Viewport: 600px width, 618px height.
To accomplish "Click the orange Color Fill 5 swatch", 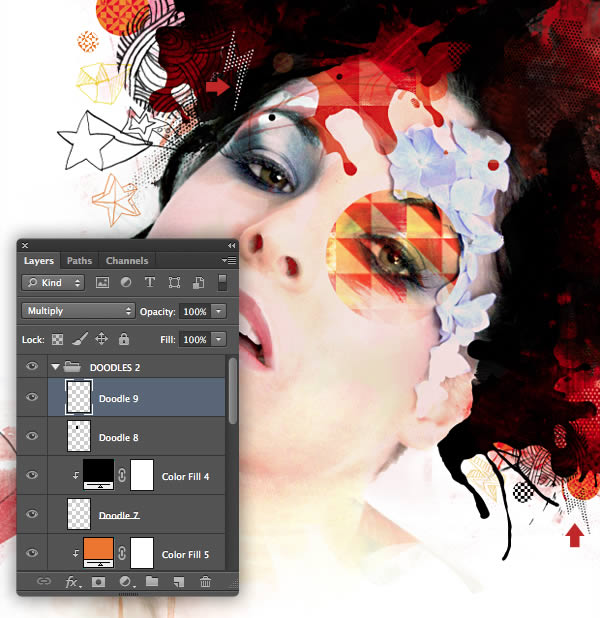I will click(x=99, y=552).
